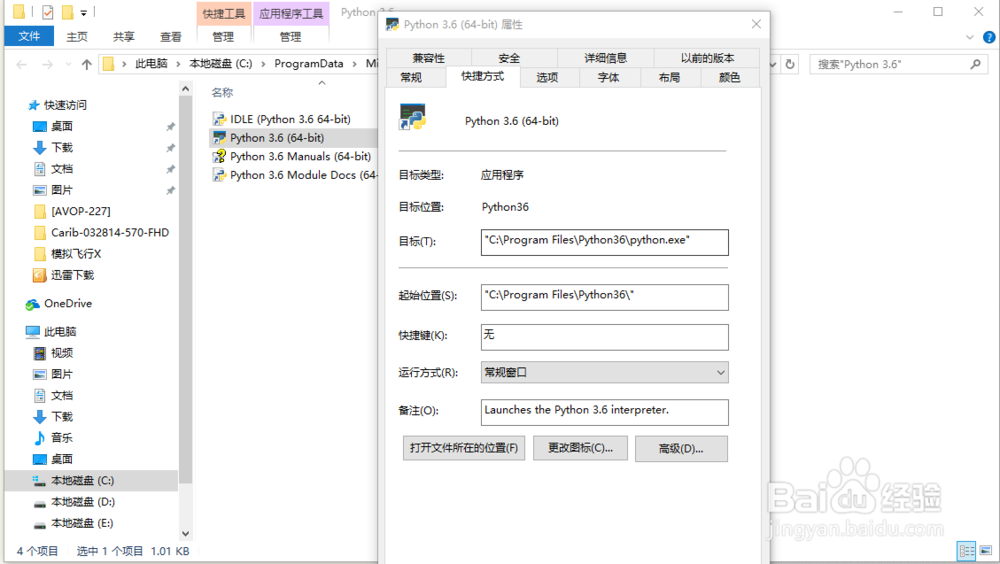
Task: Click breadcrumb arrow after 此电脑
Action: 179,64
